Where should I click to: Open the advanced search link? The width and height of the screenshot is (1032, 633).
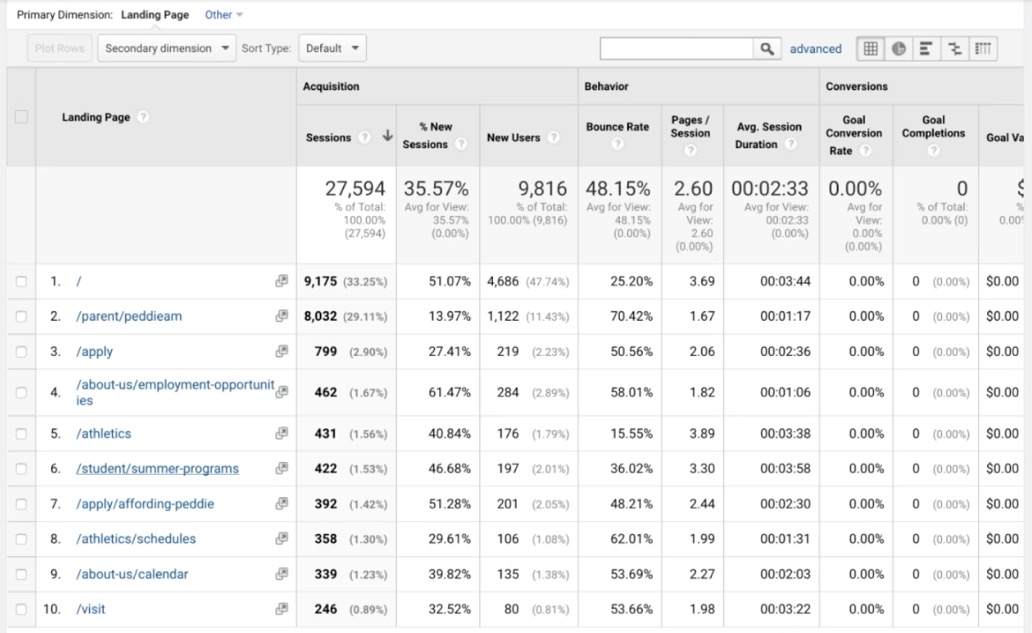pyautogui.click(x=816, y=48)
